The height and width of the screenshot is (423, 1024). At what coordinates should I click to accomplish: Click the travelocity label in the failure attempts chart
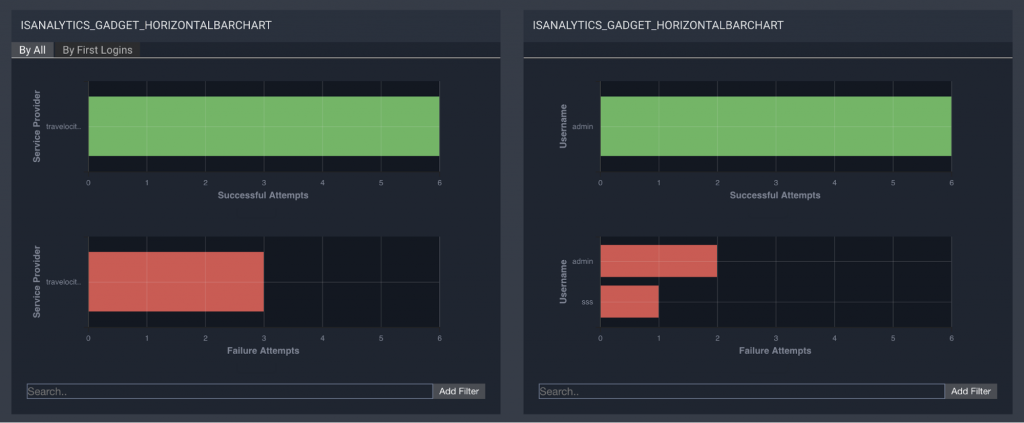tap(64, 282)
